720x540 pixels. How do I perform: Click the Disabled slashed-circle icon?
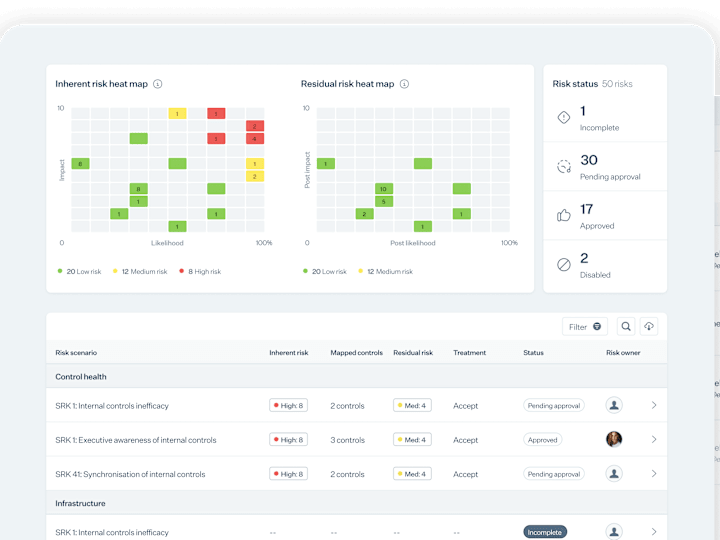564,264
